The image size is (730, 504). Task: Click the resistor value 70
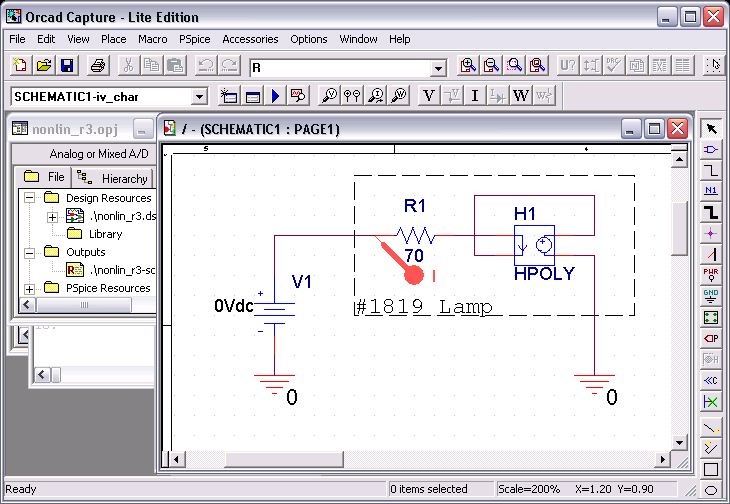click(x=414, y=255)
